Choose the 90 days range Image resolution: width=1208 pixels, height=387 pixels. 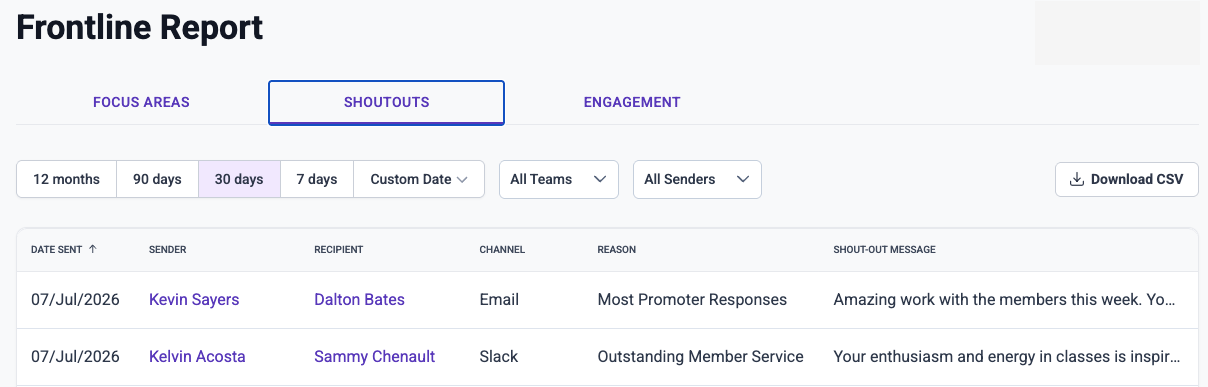(x=158, y=179)
